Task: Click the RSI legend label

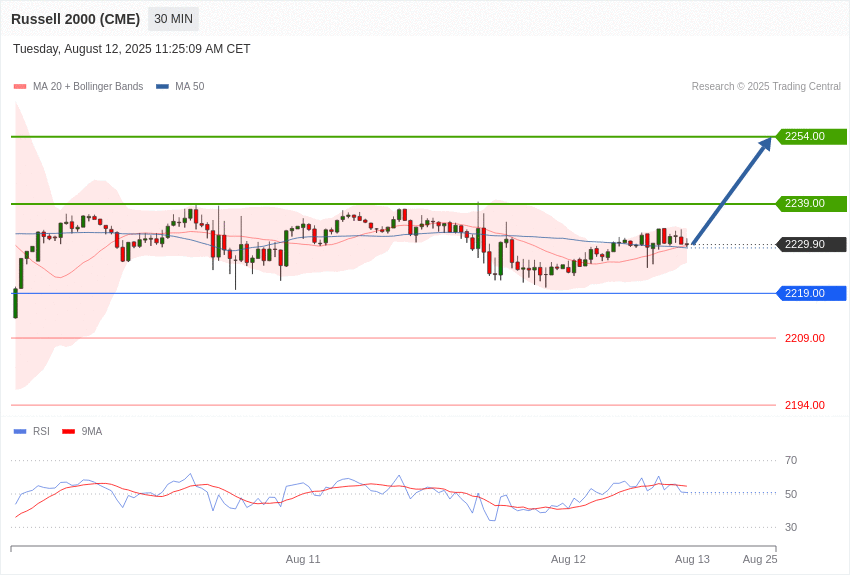Action: [x=41, y=431]
